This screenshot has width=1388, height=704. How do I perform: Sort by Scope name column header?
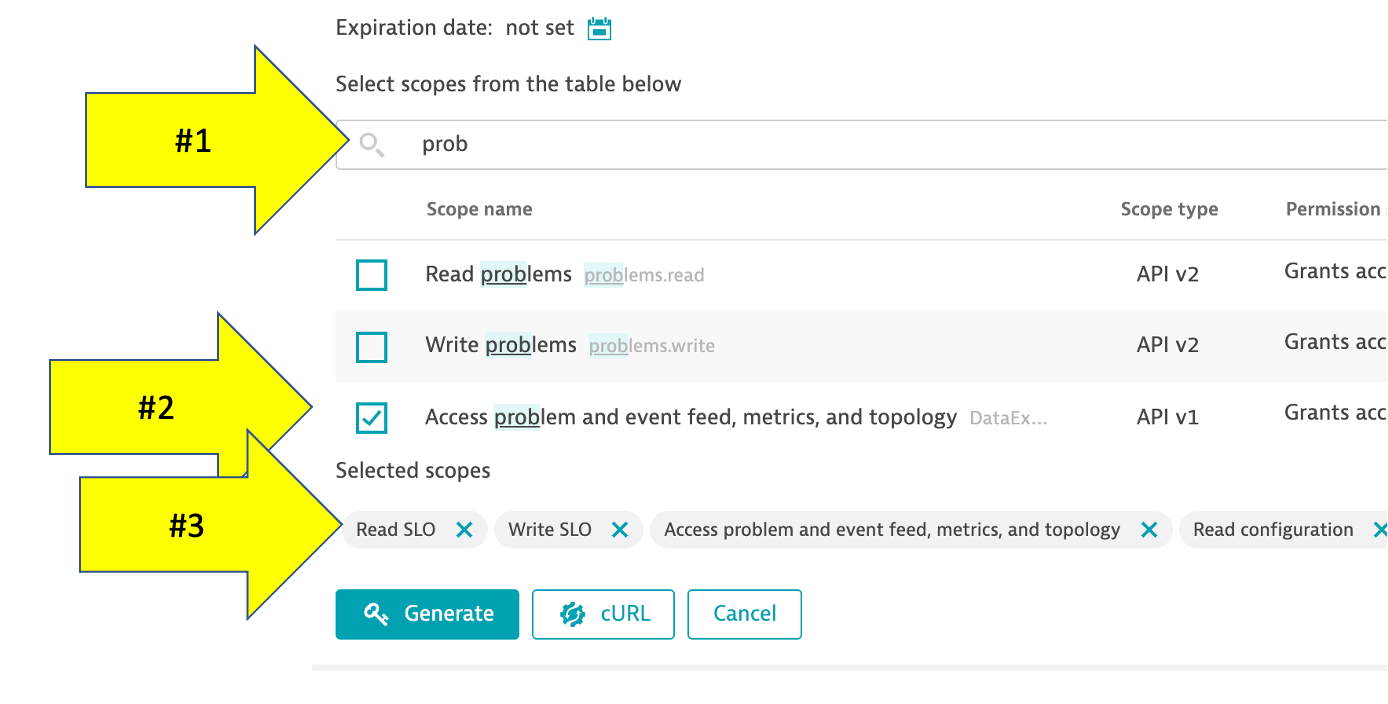point(479,209)
